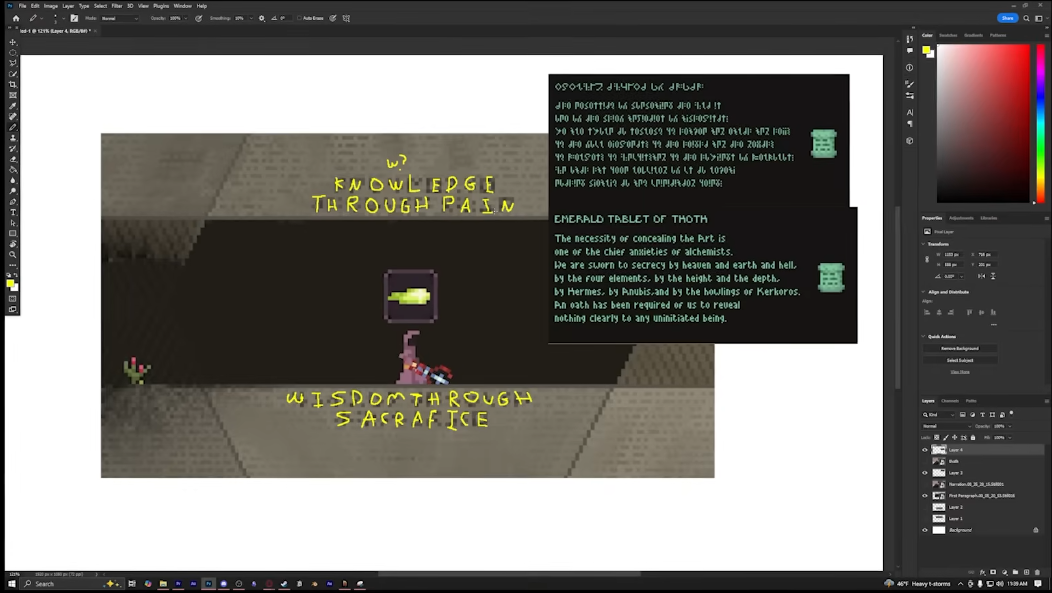The width and height of the screenshot is (1052, 593).
Task: Select the Elliptical Marquee tool
Action: [13, 53]
